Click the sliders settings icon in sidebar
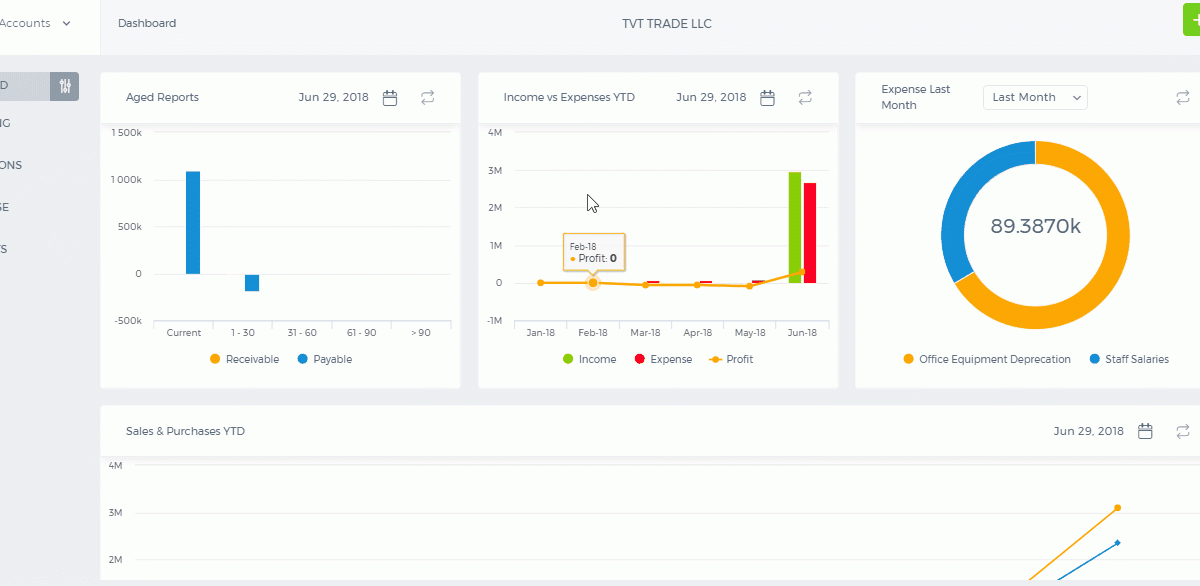 point(65,86)
